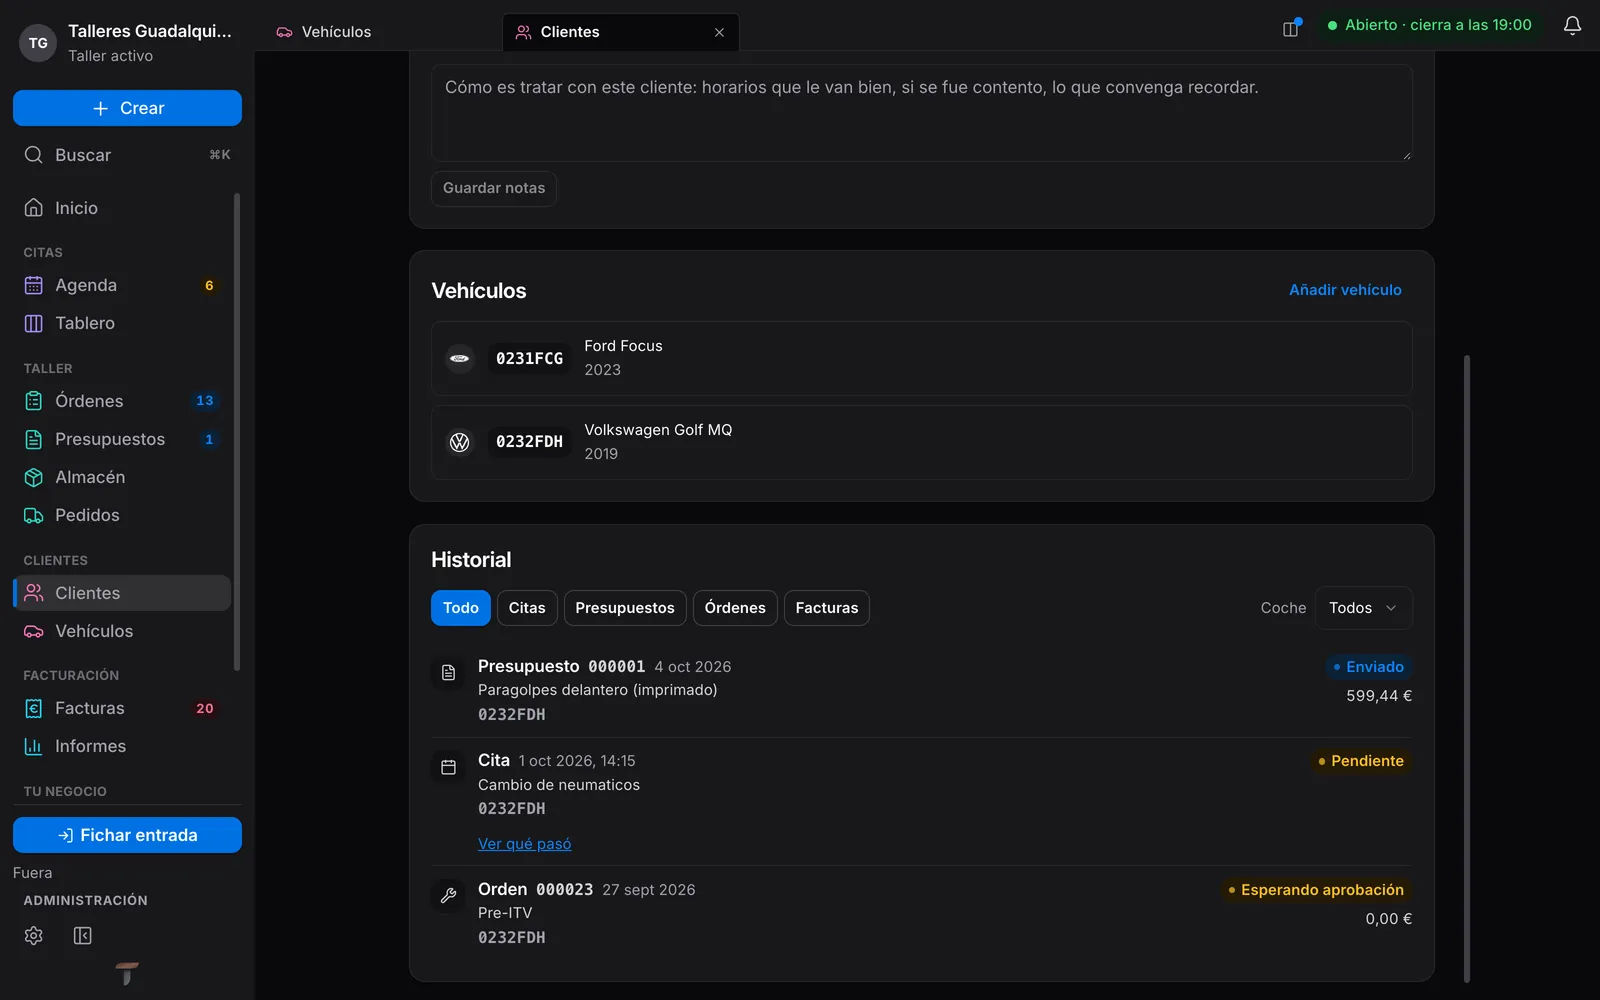
Task: Collapse the sidebar with panel icon
Action: (x=83, y=935)
